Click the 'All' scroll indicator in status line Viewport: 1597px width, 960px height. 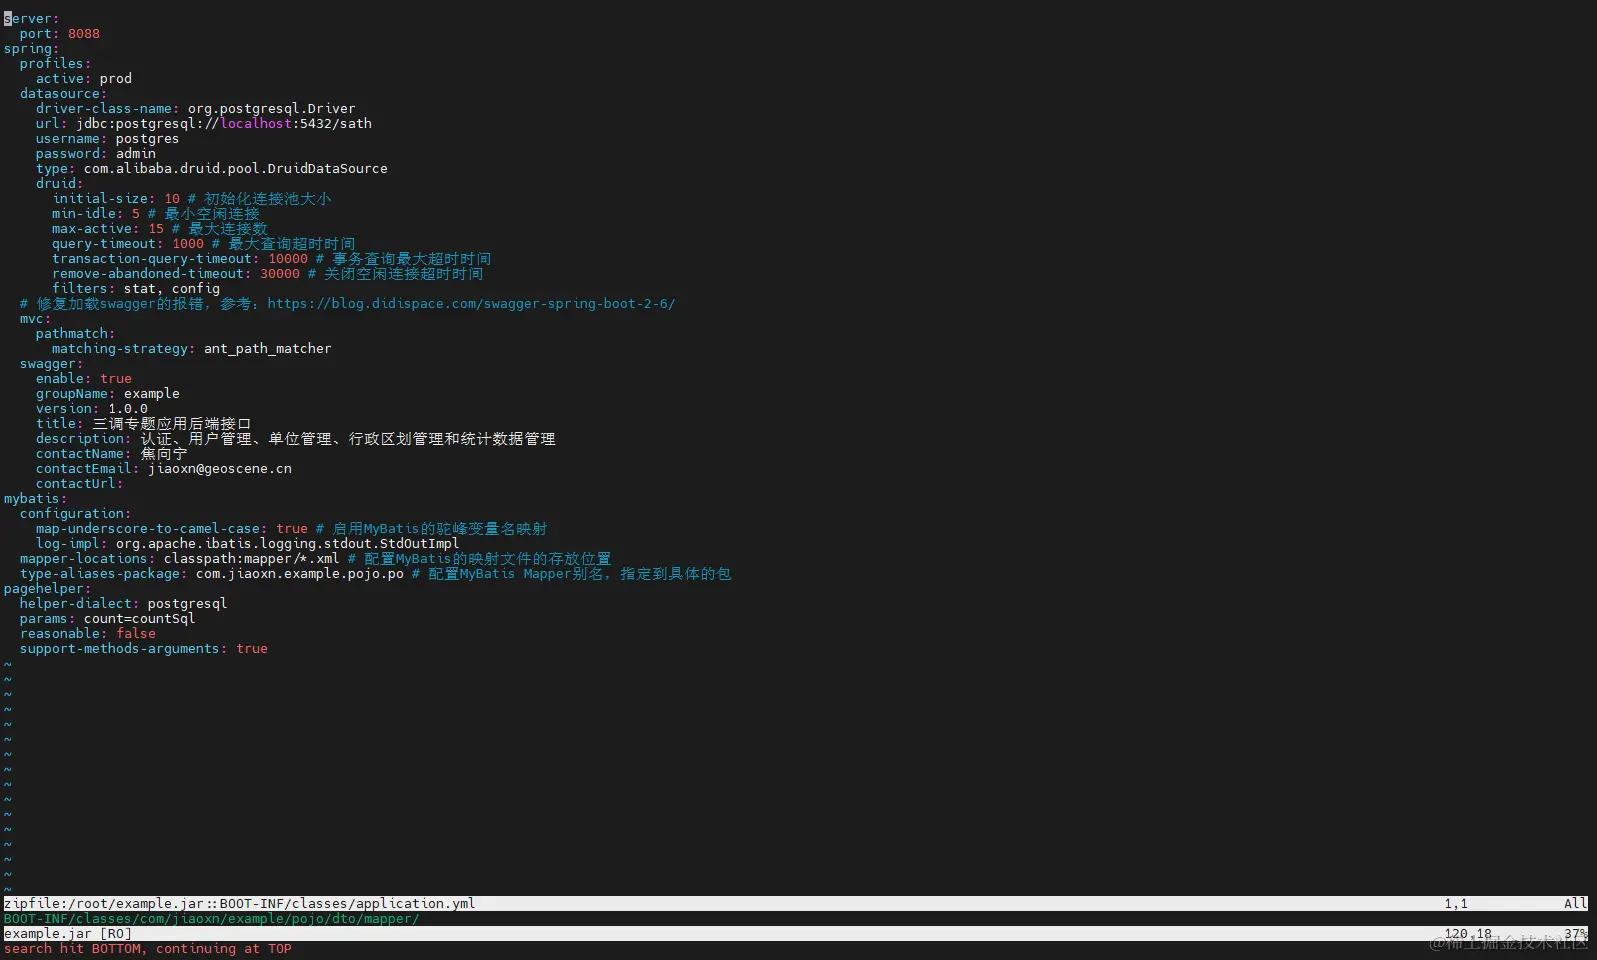click(x=1576, y=904)
